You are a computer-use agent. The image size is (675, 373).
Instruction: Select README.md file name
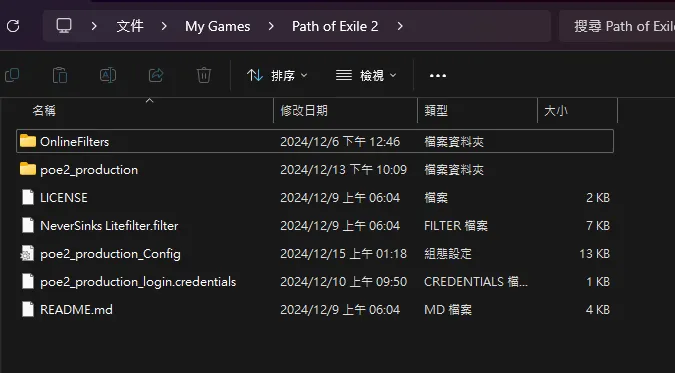coord(76,310)
